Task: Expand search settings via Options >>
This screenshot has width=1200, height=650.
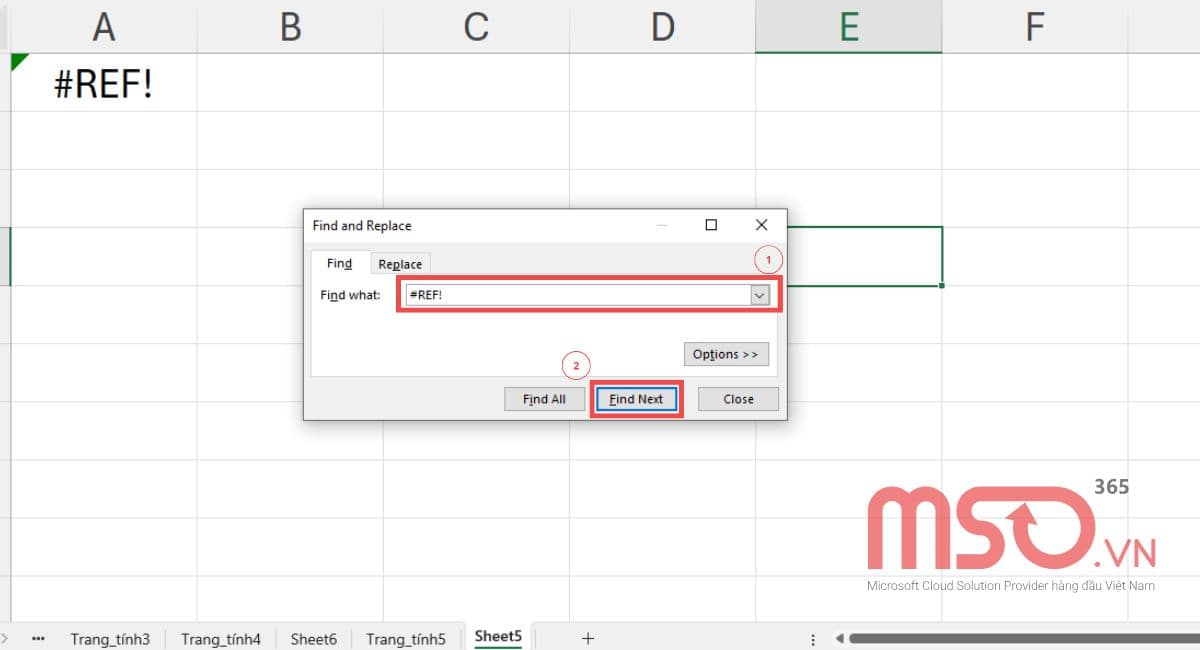Action: [726, 354]
